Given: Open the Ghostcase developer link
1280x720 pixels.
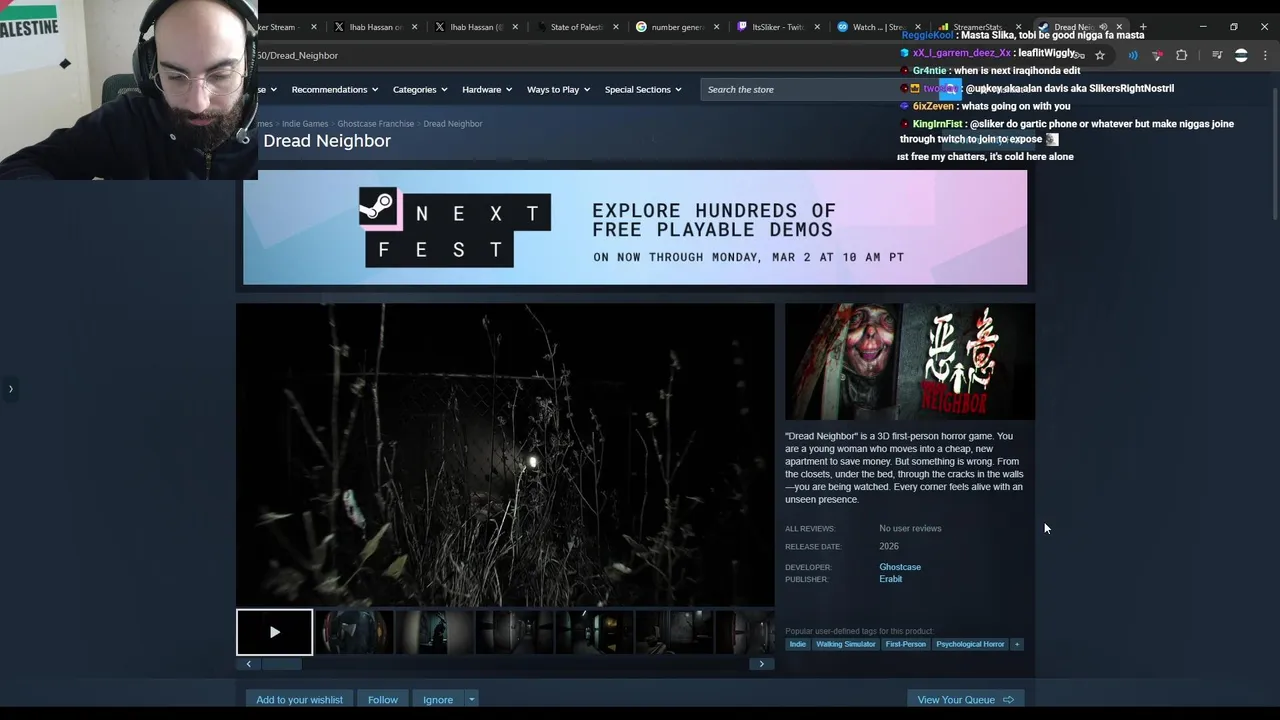Looking at the screenshot, I should coord(900,567).
